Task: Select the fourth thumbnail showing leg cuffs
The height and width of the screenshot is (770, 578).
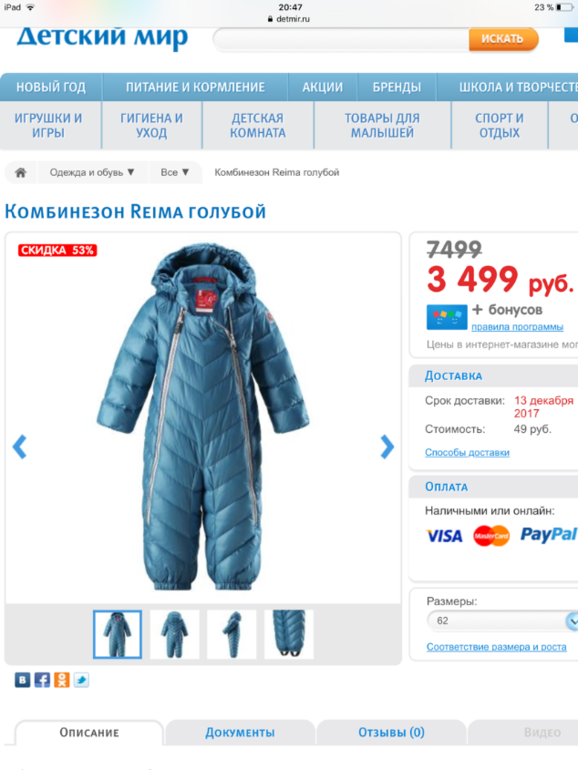Action: [x=289, y=634]
